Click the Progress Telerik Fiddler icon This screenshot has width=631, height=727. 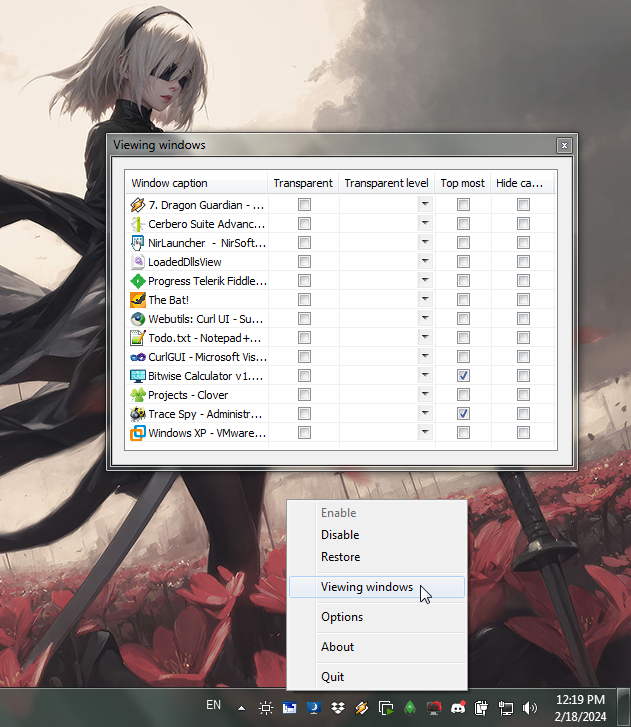point(138,281)
